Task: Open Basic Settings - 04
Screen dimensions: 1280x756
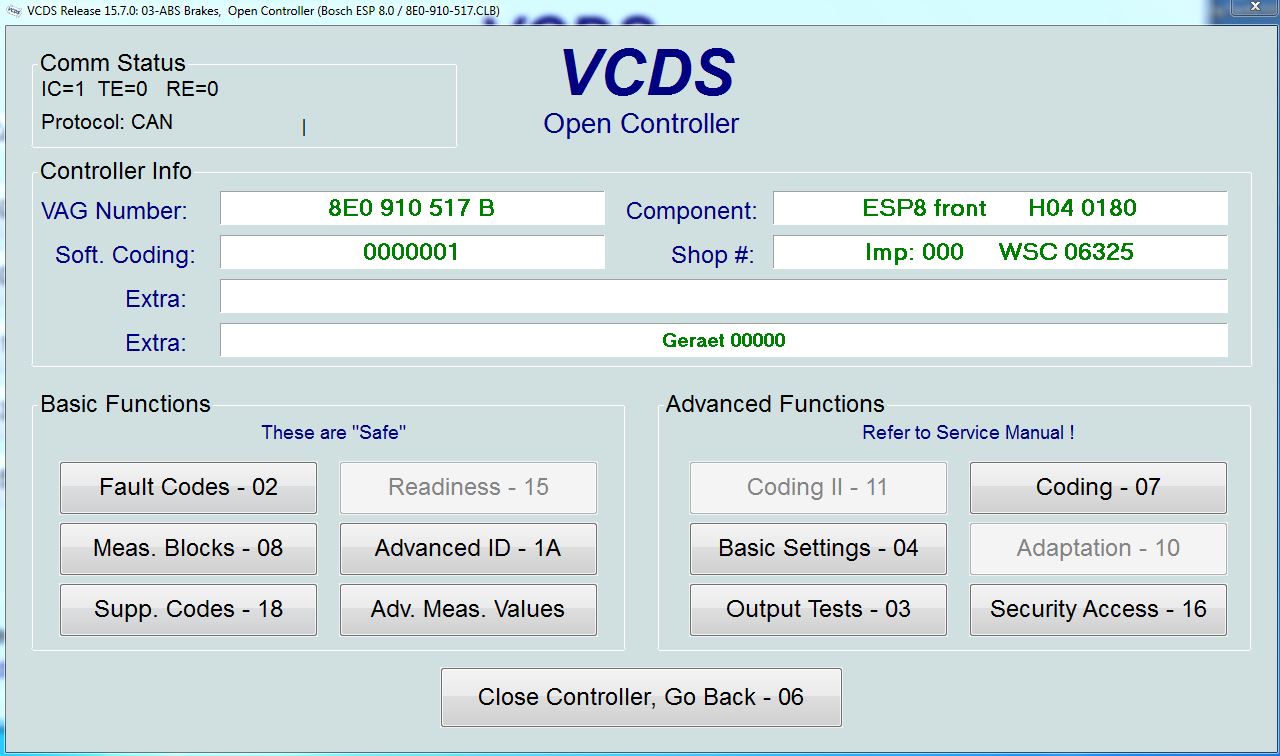Action: tap(818, 549)
